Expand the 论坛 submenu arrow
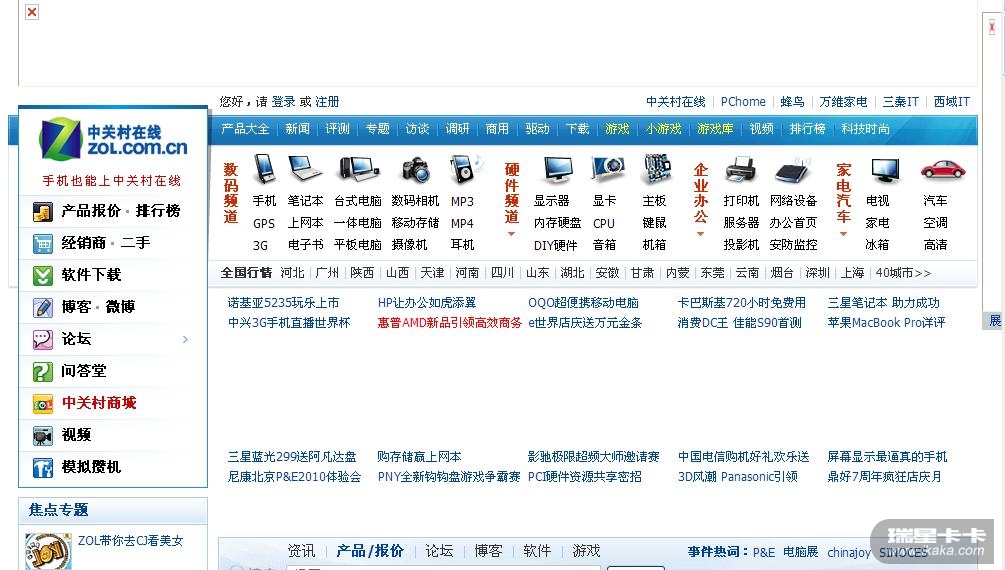The height and width of the screenshot is (570, 1005). [185, 339]
